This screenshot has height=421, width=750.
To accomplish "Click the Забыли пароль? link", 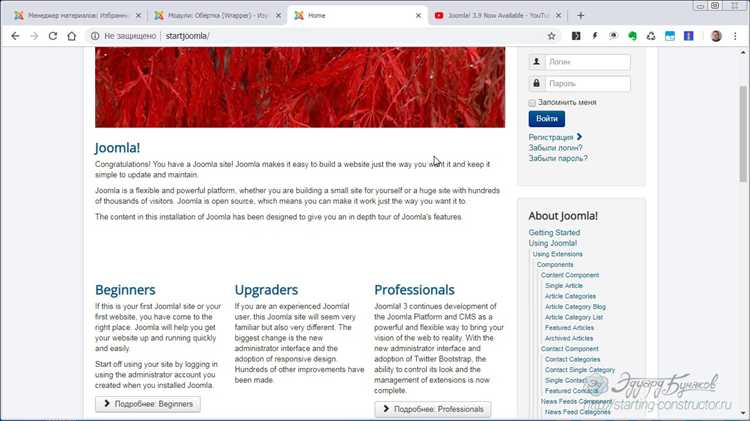I will click(x=558, y=158).
